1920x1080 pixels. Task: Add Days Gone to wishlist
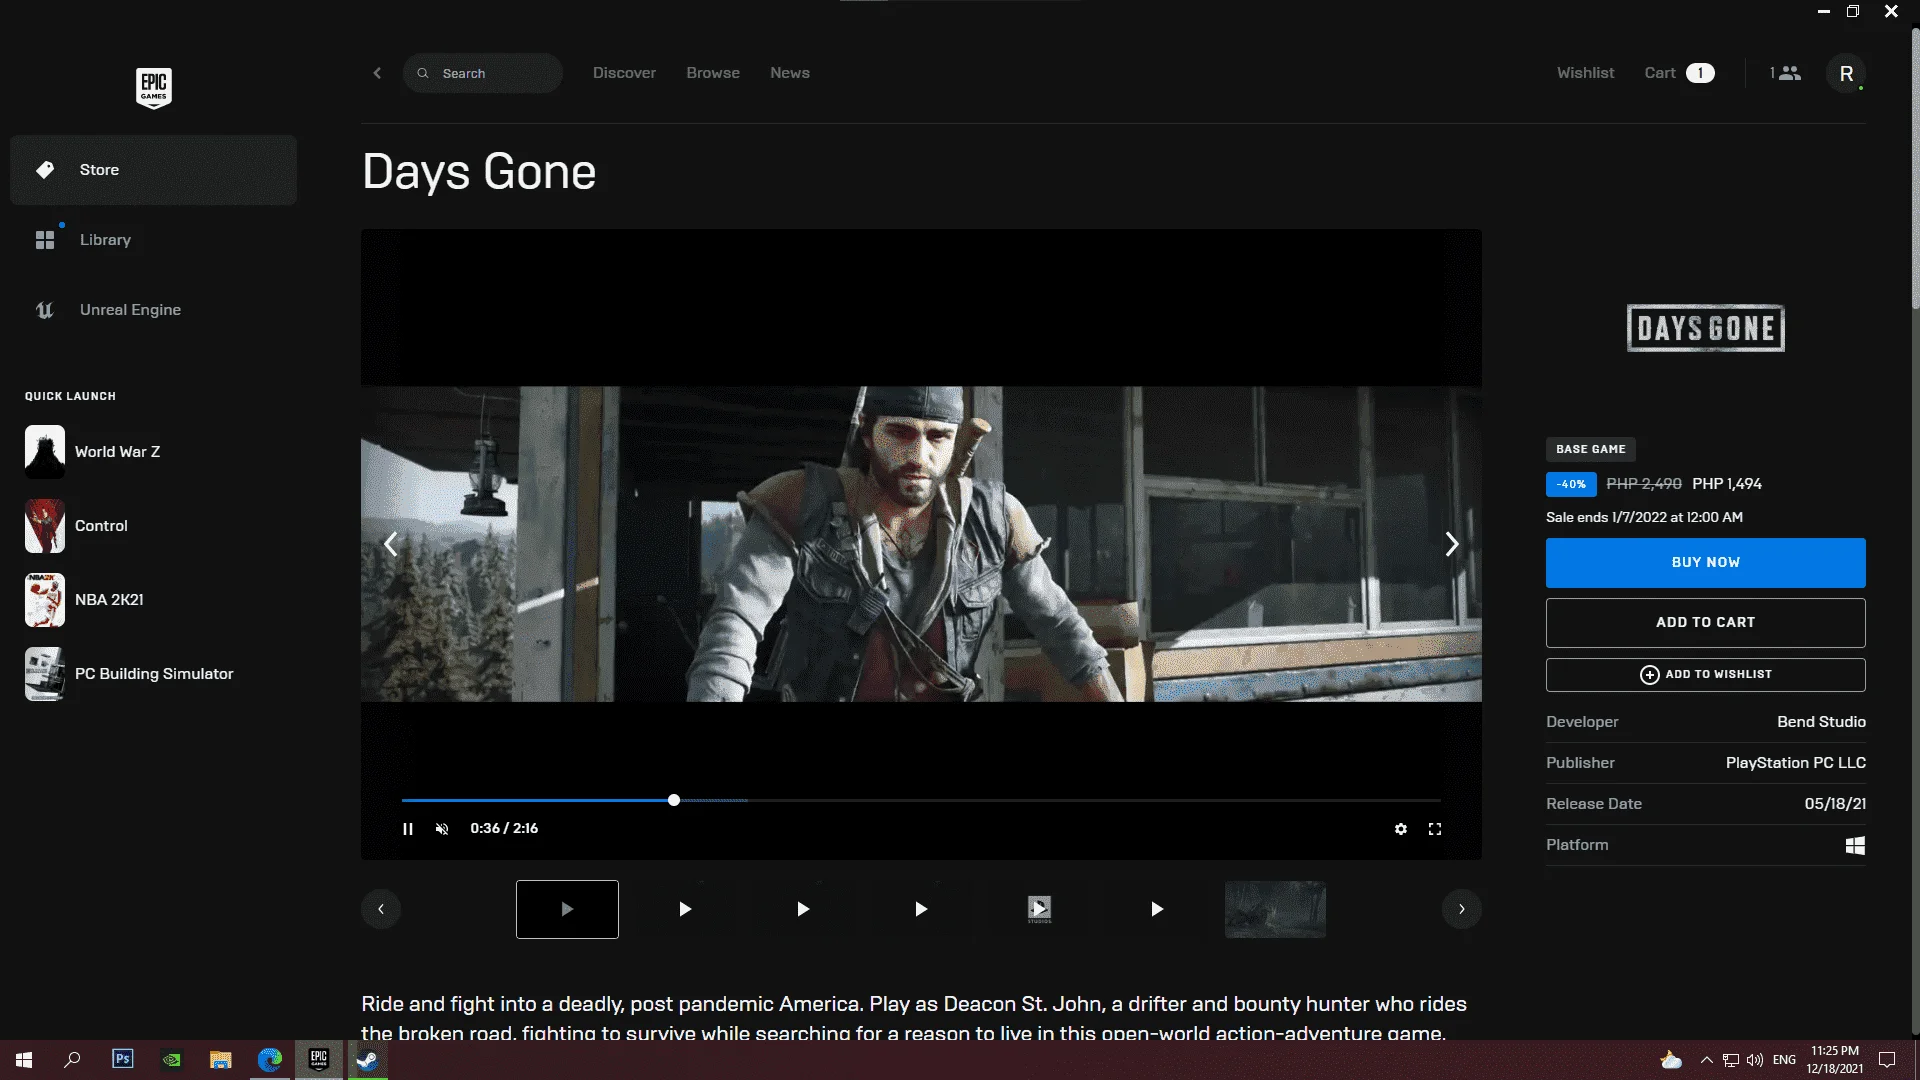point(1705,675)
